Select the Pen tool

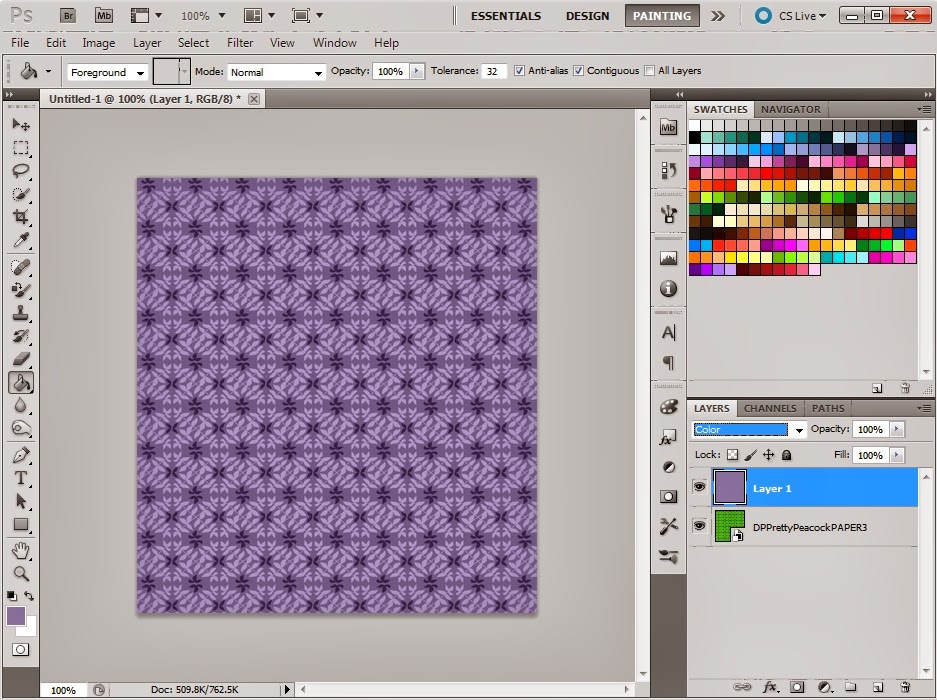point(21,456)
